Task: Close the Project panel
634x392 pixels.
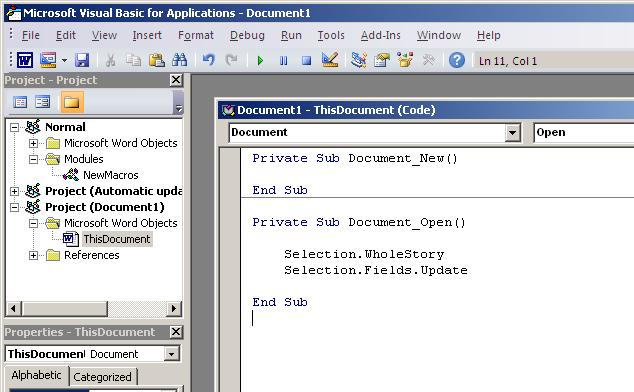Action: (176, 80)
